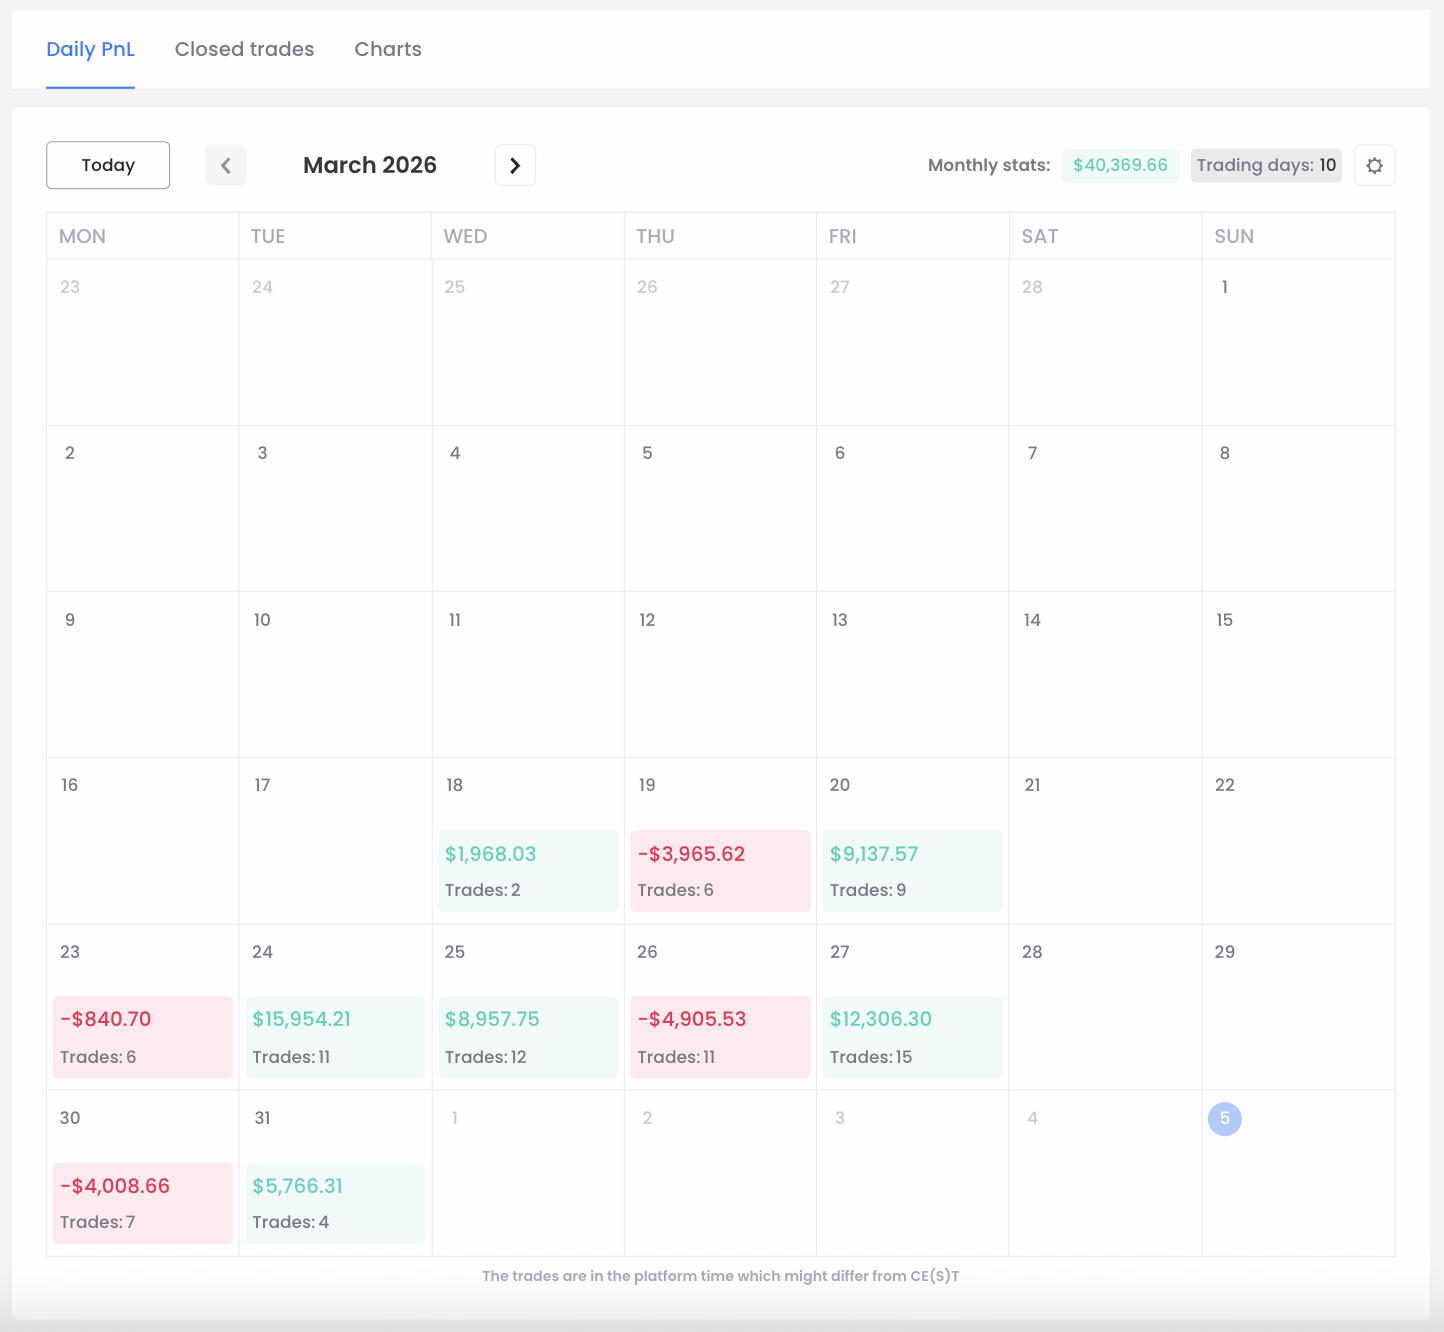Open the $15,954.21 PnL card on March 24
The width and height of the screenshot is (1444, 1332).
(335, 1037)
